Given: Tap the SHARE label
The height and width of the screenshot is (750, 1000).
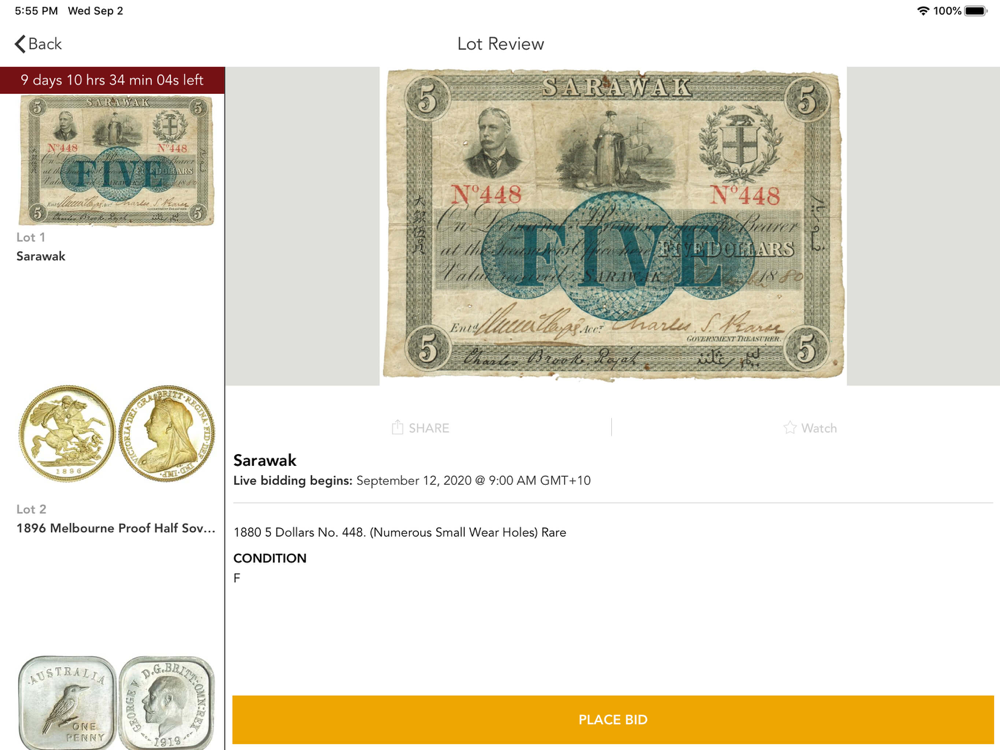Looking at the screenshot, I should click(x=429, y=428).
